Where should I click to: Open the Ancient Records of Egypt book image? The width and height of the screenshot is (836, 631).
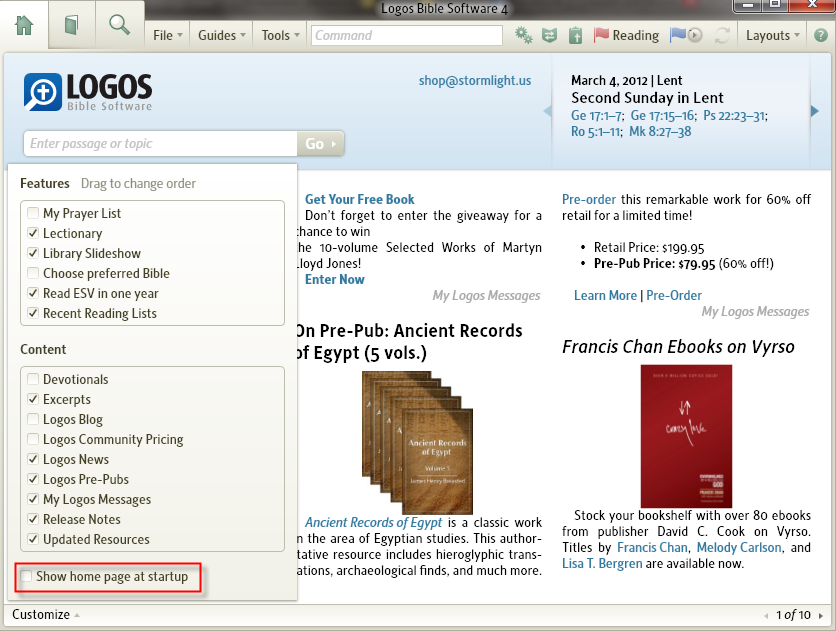click(x=417, y=442)
